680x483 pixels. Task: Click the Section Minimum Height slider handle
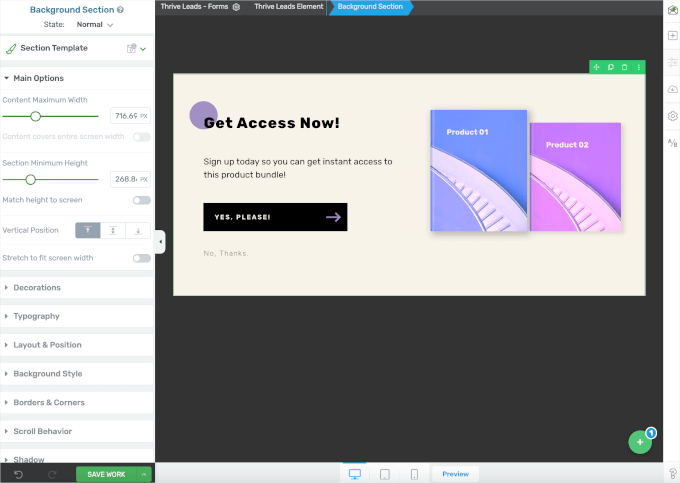[x=30, y=179]
